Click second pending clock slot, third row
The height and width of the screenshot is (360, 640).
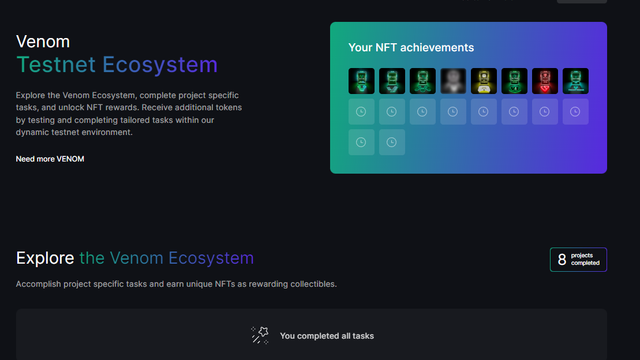(x=392, y=142)
